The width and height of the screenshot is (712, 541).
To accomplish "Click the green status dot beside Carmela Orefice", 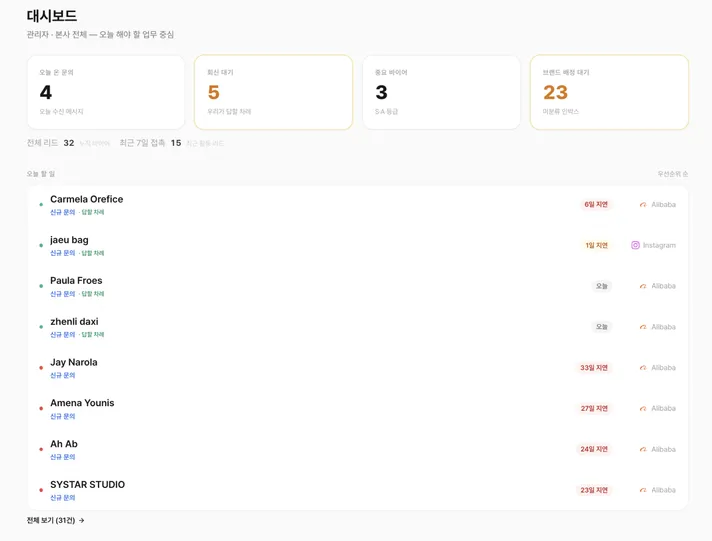I will [x=41, y=205].
